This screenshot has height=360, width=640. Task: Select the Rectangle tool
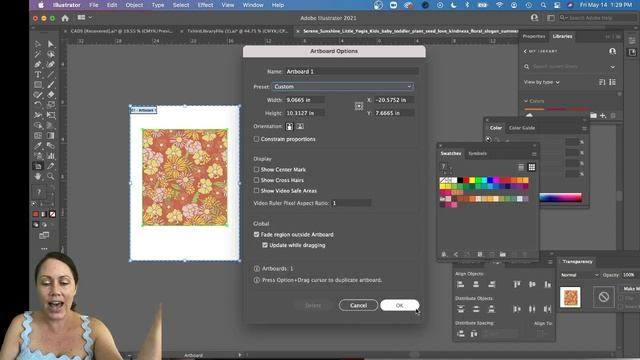(38, 85)
